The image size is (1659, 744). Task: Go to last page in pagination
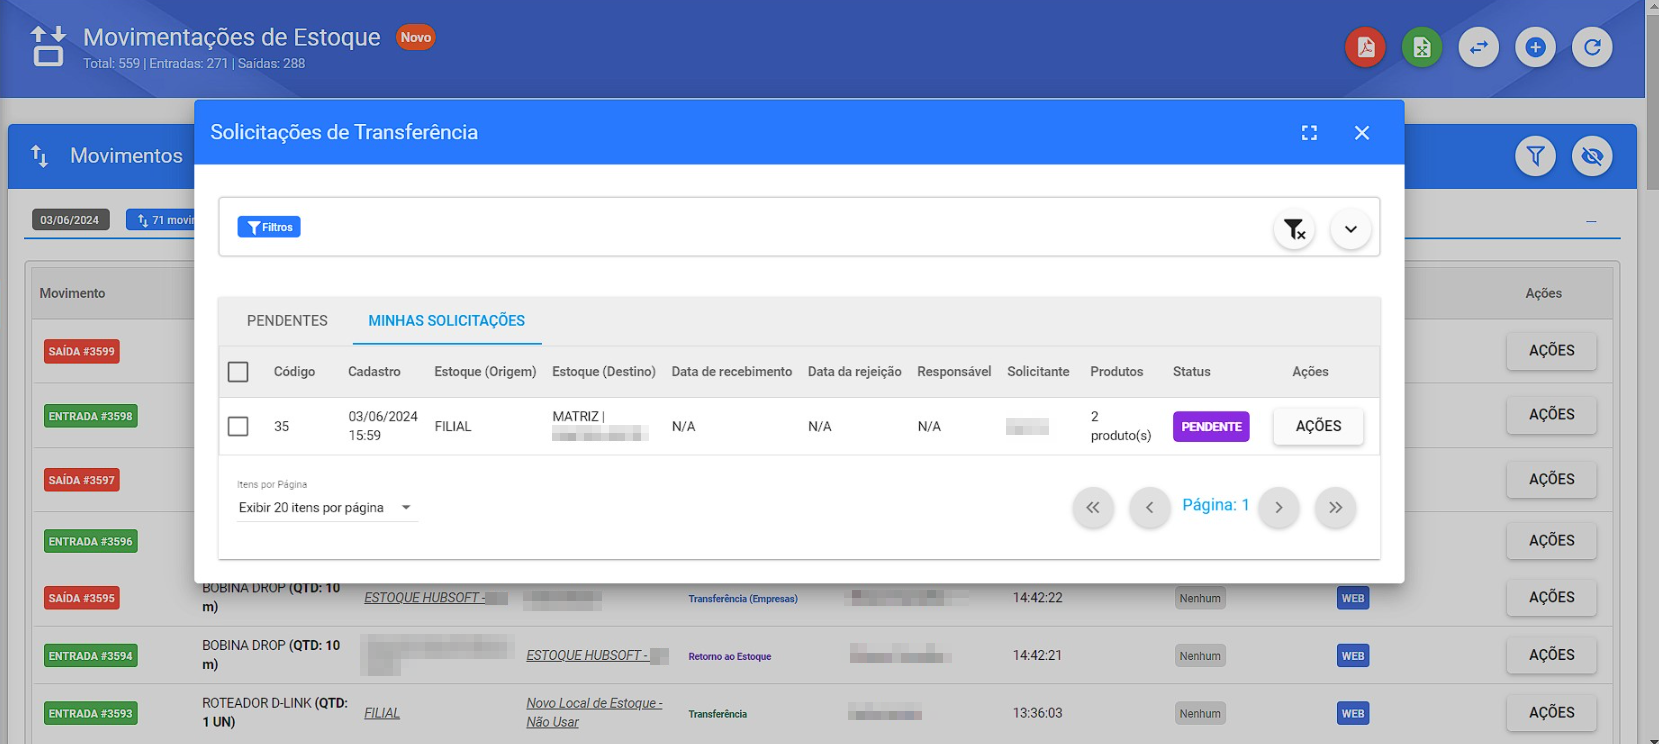tap(1336, 508)
